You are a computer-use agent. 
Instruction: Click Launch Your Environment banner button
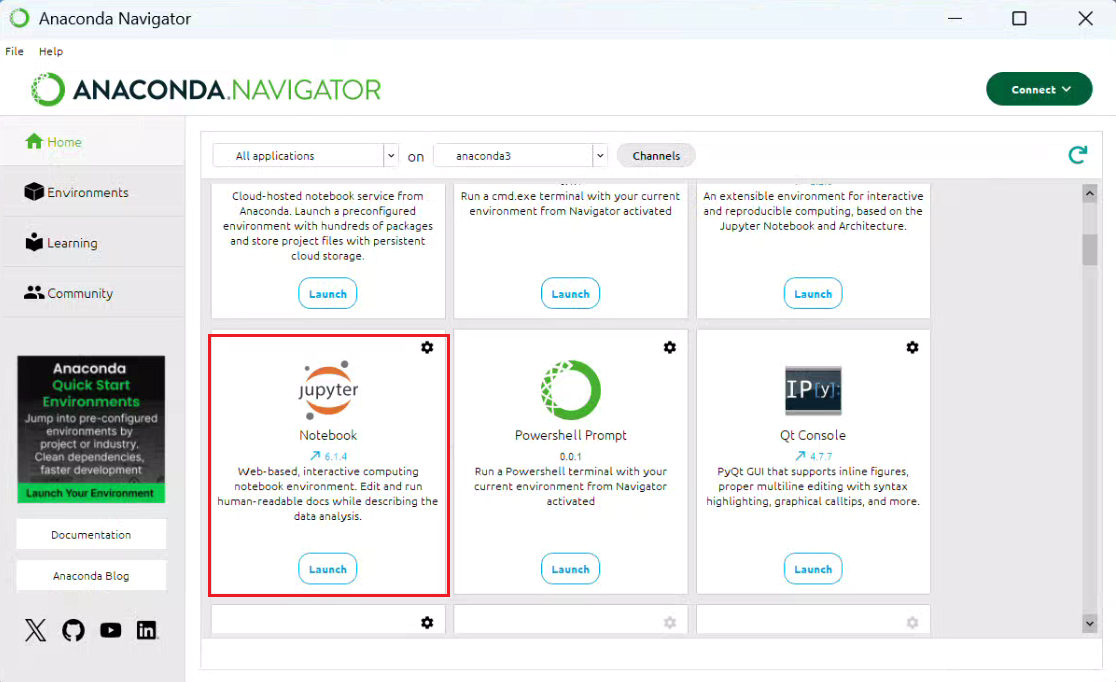90,493
